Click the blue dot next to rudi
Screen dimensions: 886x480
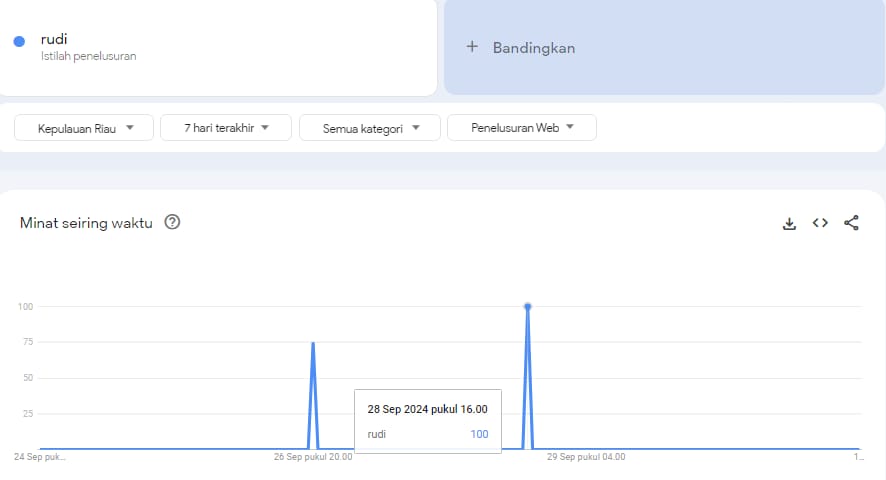19,41
